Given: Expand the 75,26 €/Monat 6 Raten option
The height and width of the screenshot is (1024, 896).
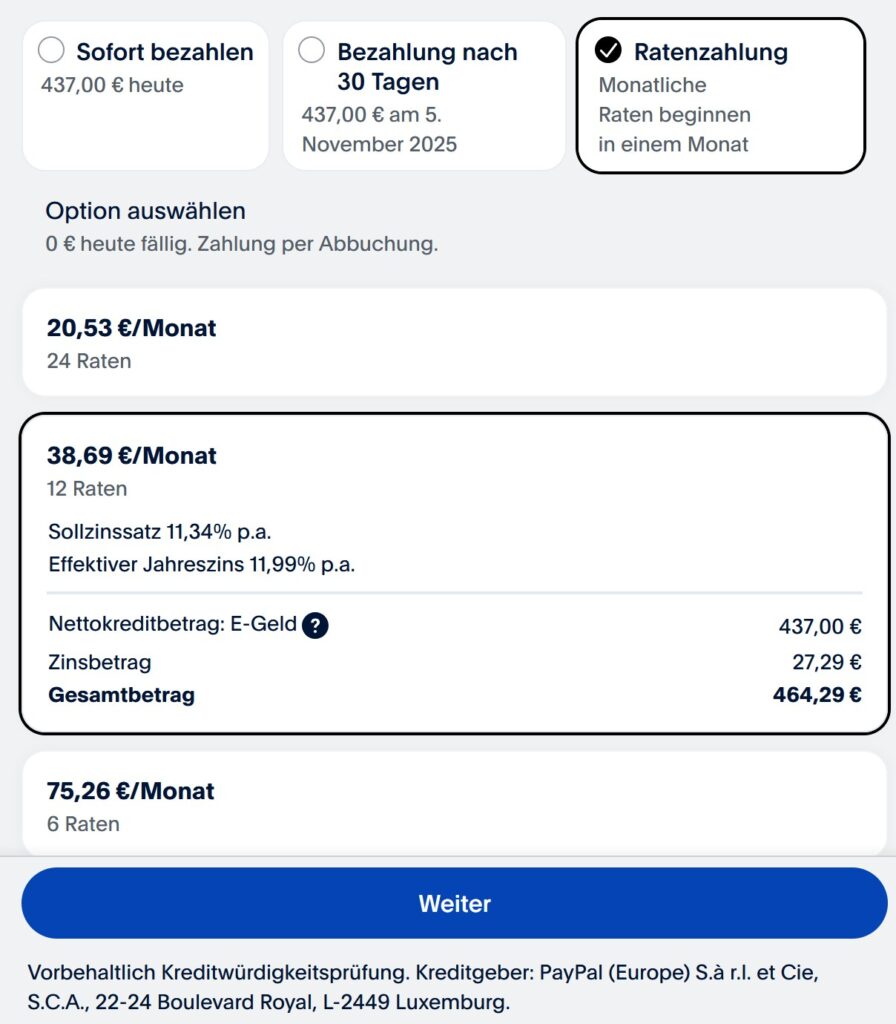Looking at the screenshot, I should pos(453,805).
